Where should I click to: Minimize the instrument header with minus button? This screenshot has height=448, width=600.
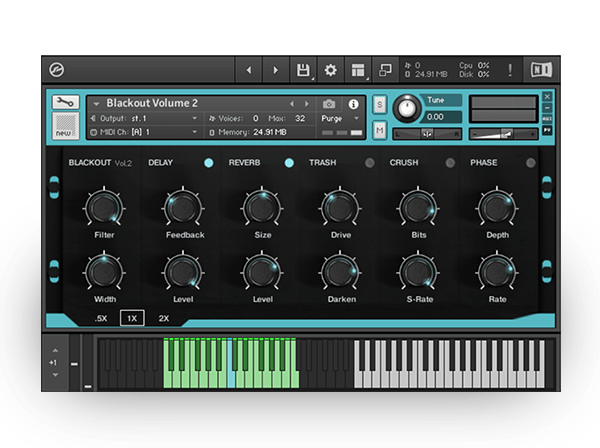[x=547, y=108]
